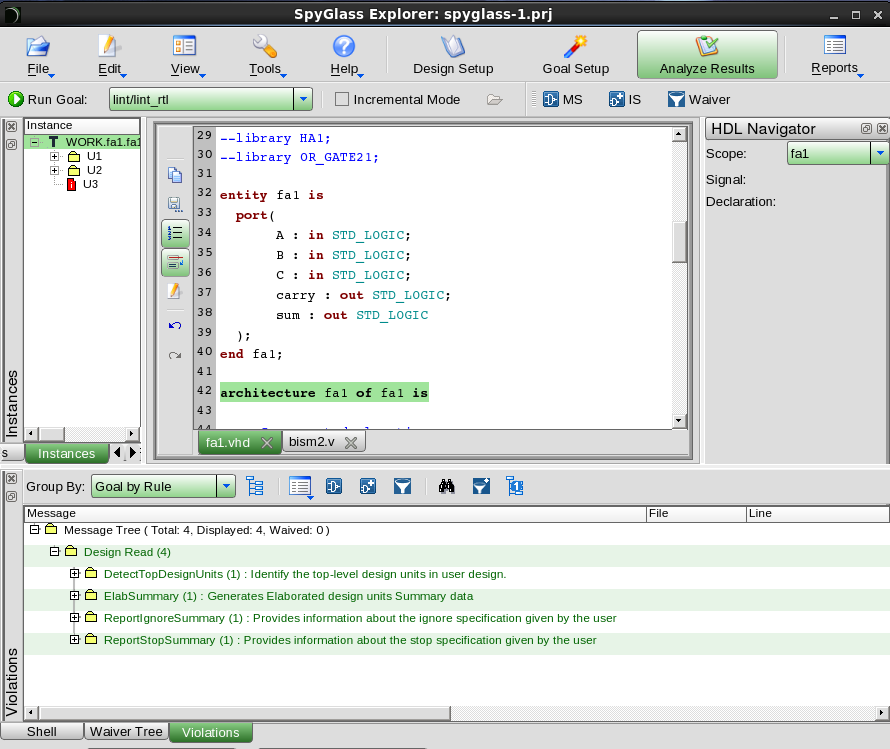Float the HDL Navigator panel
This screenshot has width=890, height=749.
[x=866, y=129]
